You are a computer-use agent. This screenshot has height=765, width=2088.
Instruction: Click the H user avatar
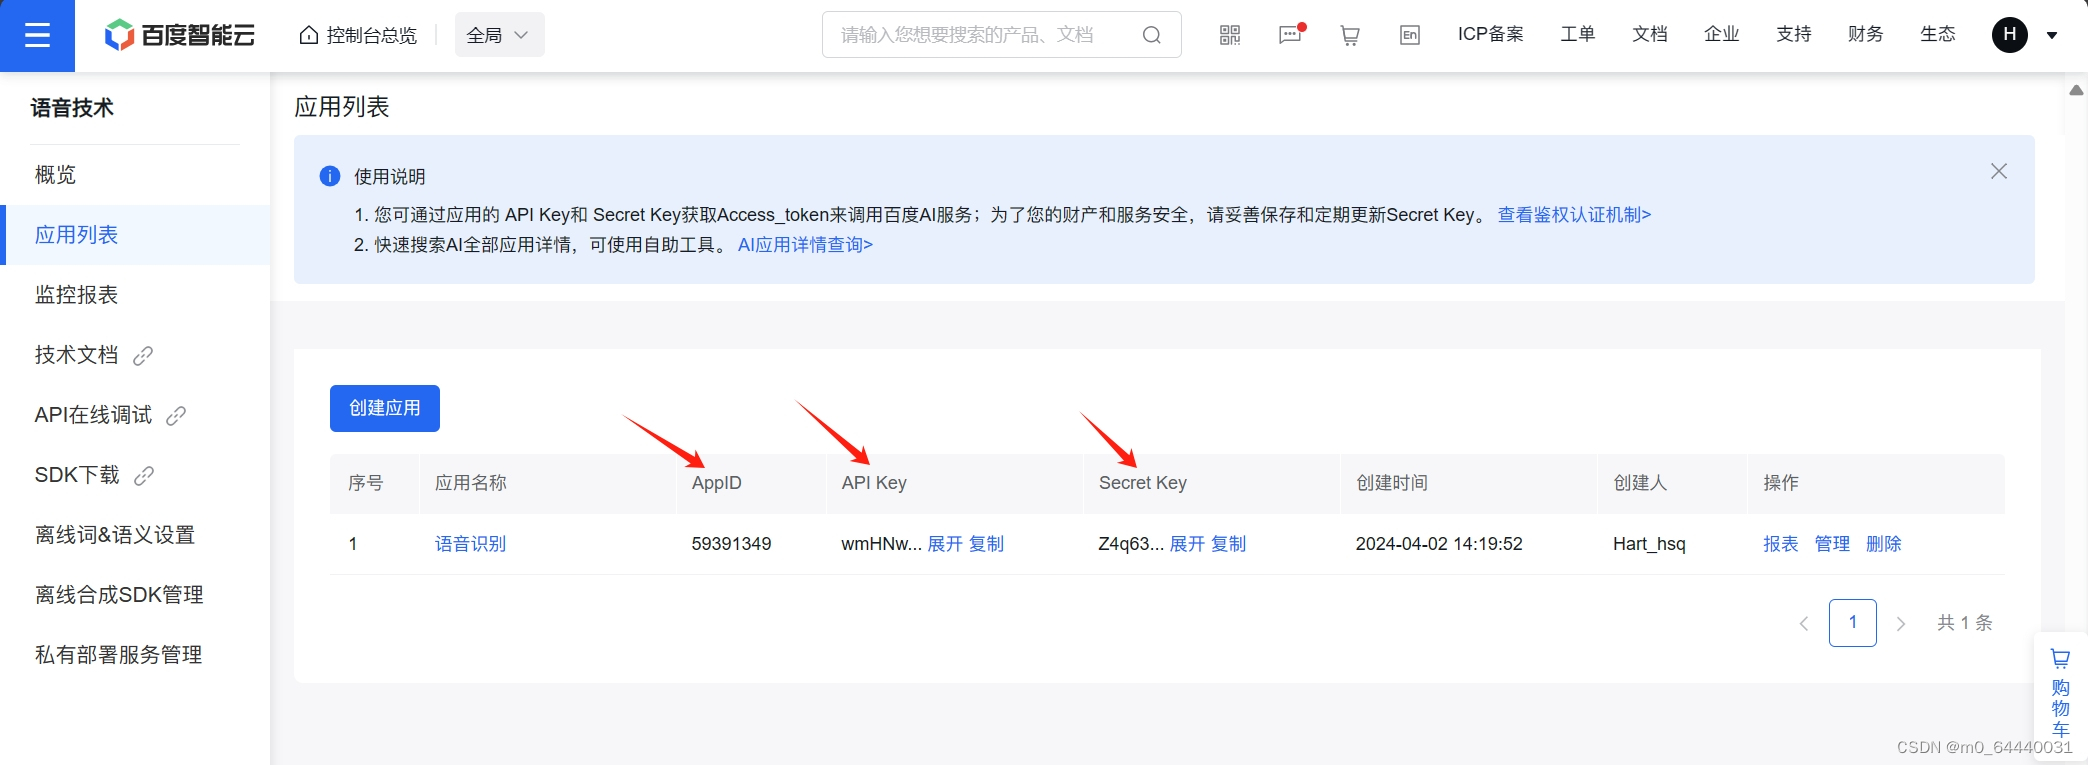(2010, 35)
